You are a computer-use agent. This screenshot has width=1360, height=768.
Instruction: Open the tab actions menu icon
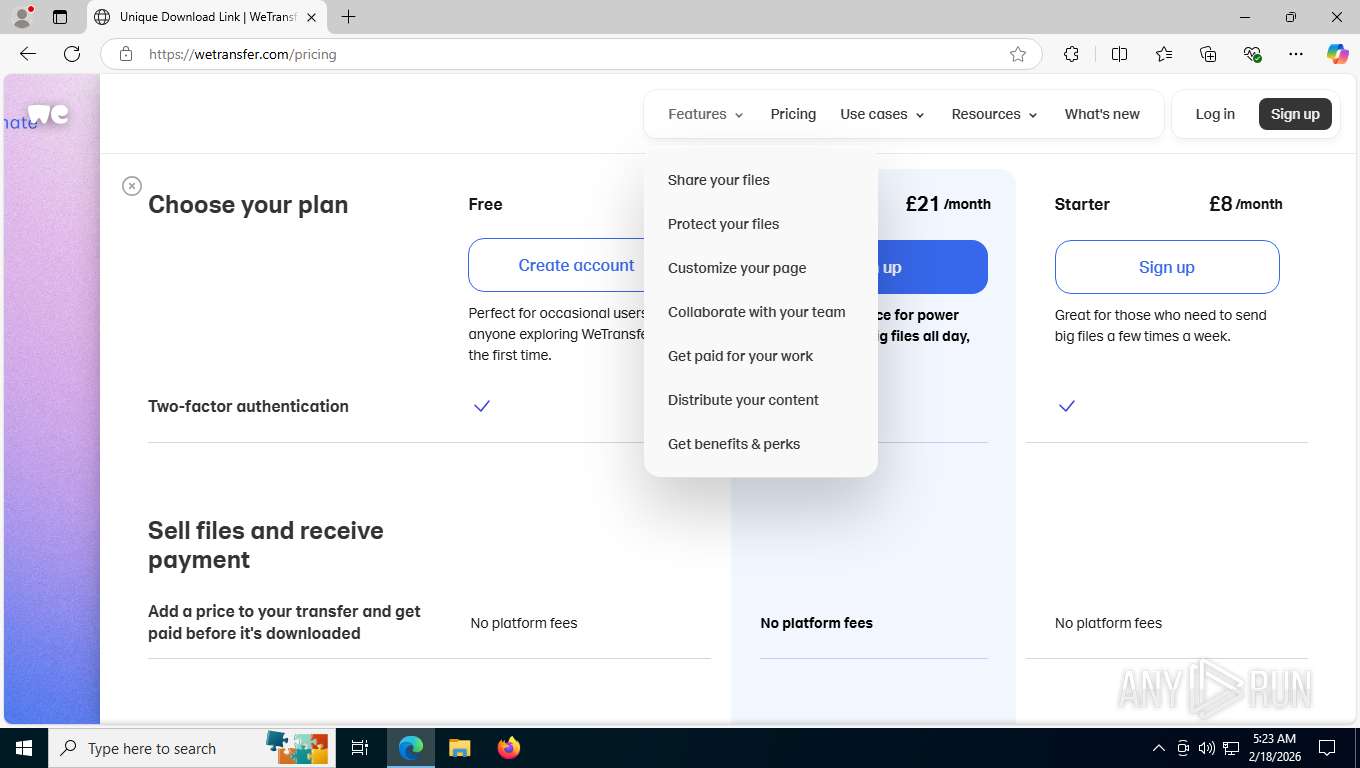(60, 17)
